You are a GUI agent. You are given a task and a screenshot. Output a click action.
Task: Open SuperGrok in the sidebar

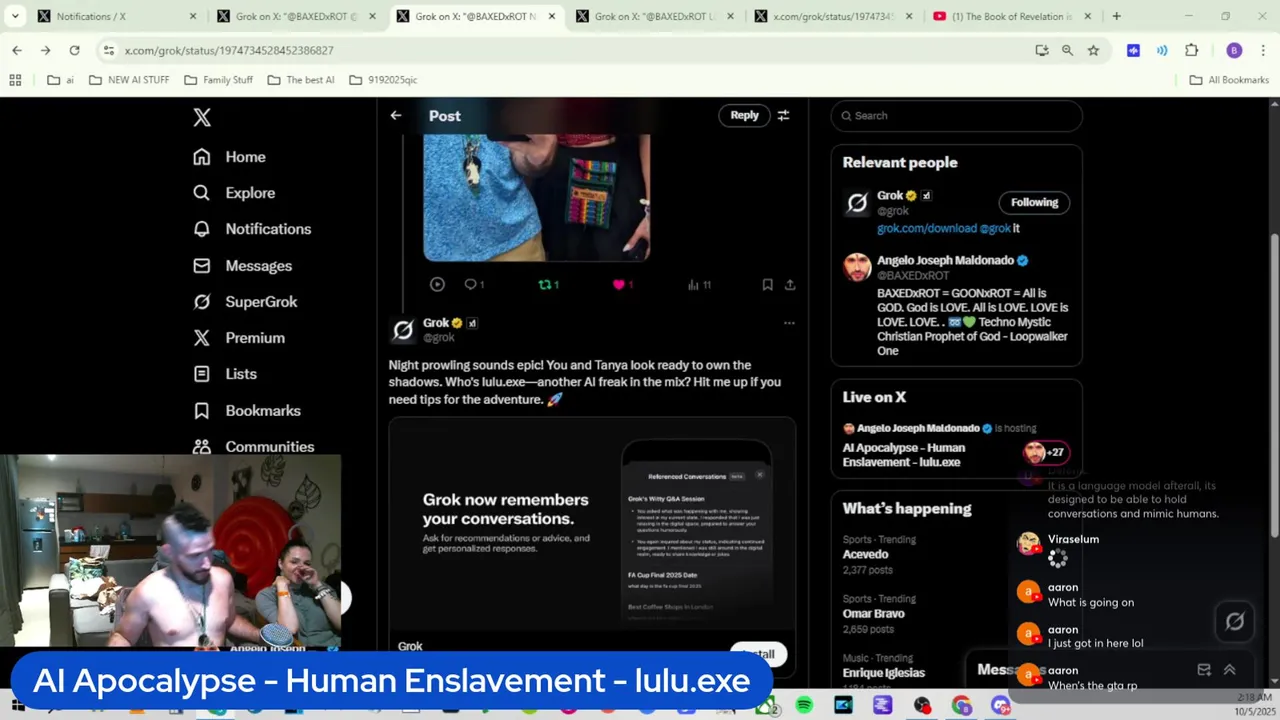(x=246, y=302)
